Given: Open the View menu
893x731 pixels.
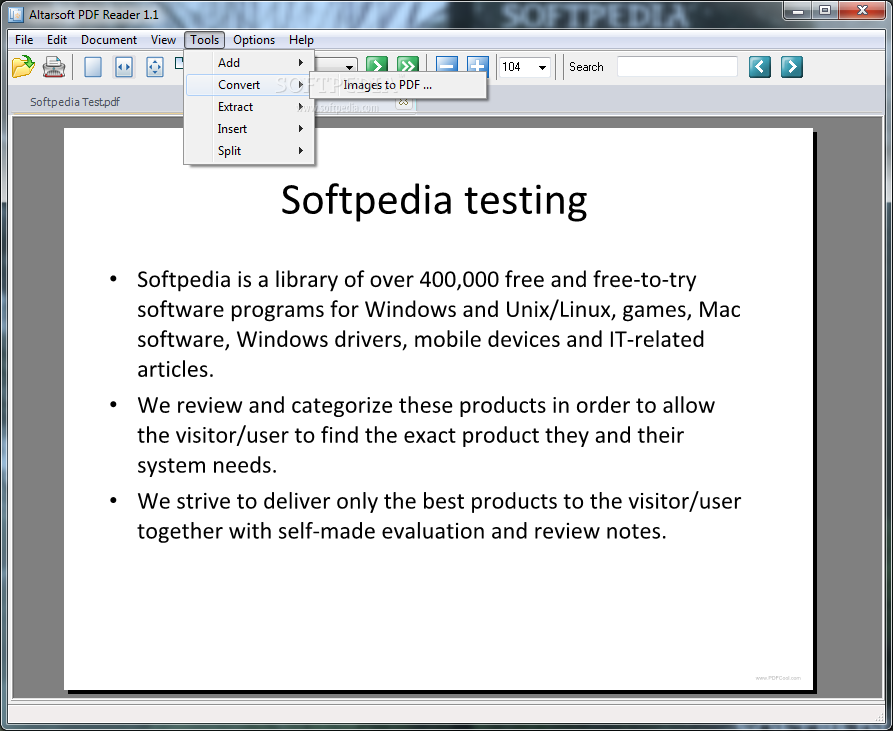Looking at the screenshot, I should [x=163, y=40].
